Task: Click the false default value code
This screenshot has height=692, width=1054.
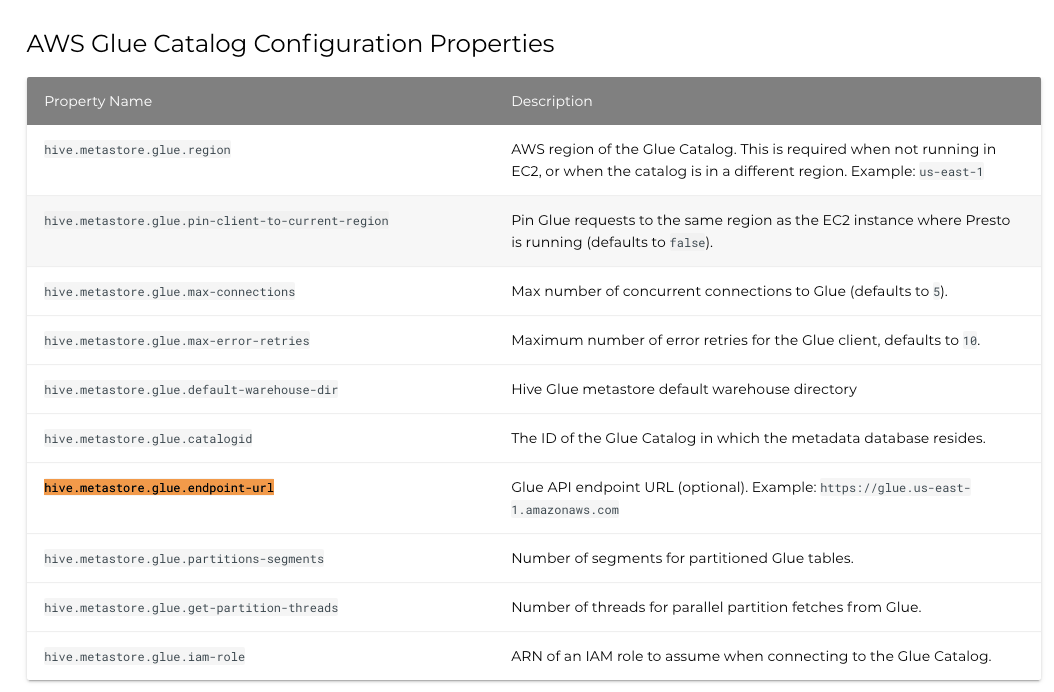Action: (687, 243)
